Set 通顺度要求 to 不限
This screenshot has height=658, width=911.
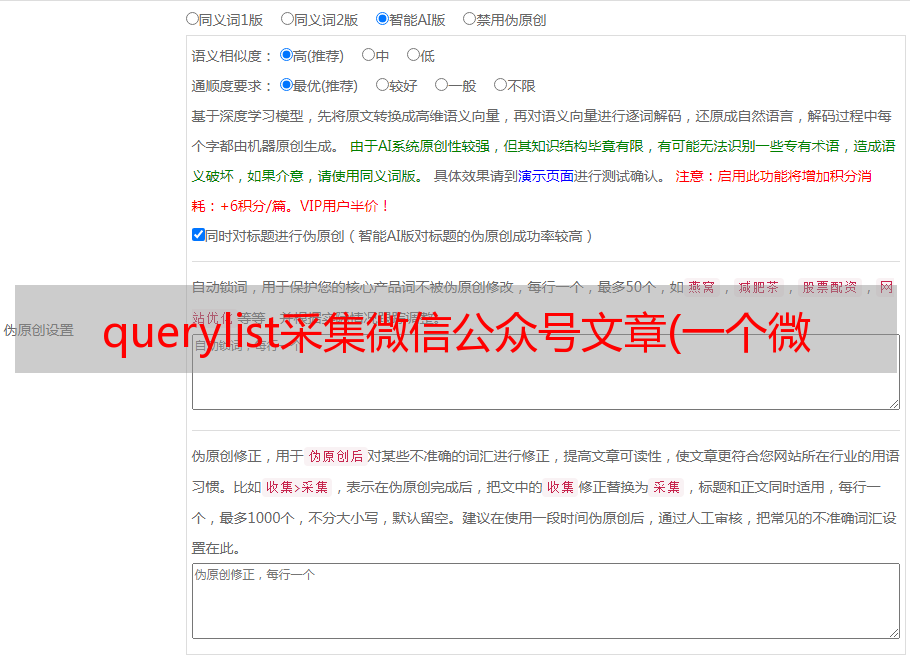[500, 85]
